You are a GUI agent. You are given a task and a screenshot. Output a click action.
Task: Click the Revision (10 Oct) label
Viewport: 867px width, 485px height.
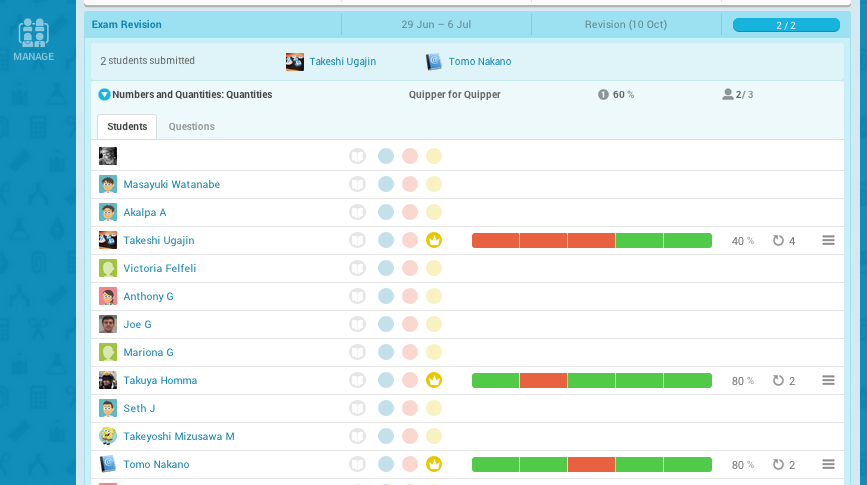point(626,24)
